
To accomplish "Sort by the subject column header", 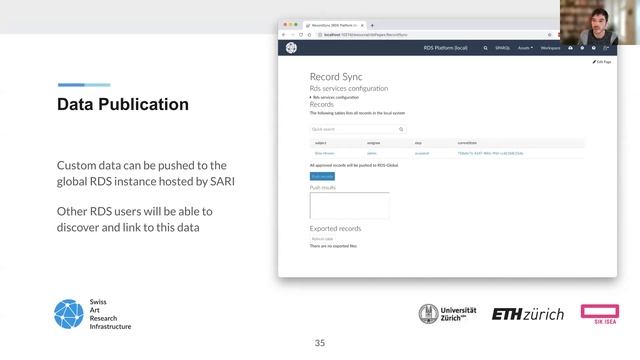I will tap(320, 143).
